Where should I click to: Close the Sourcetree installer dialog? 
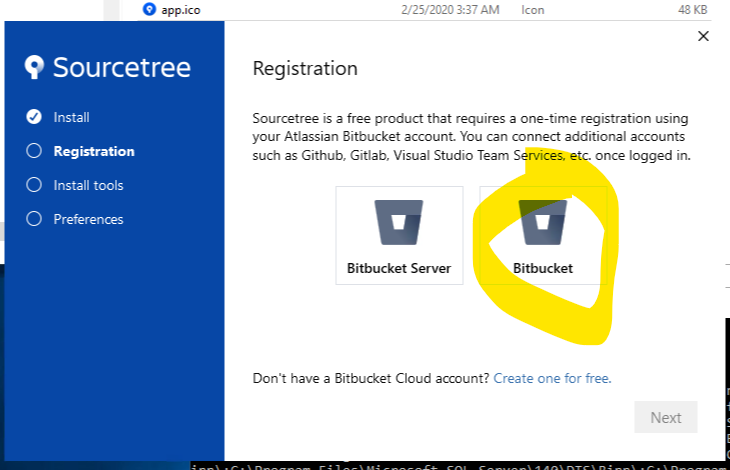[703, 36]
